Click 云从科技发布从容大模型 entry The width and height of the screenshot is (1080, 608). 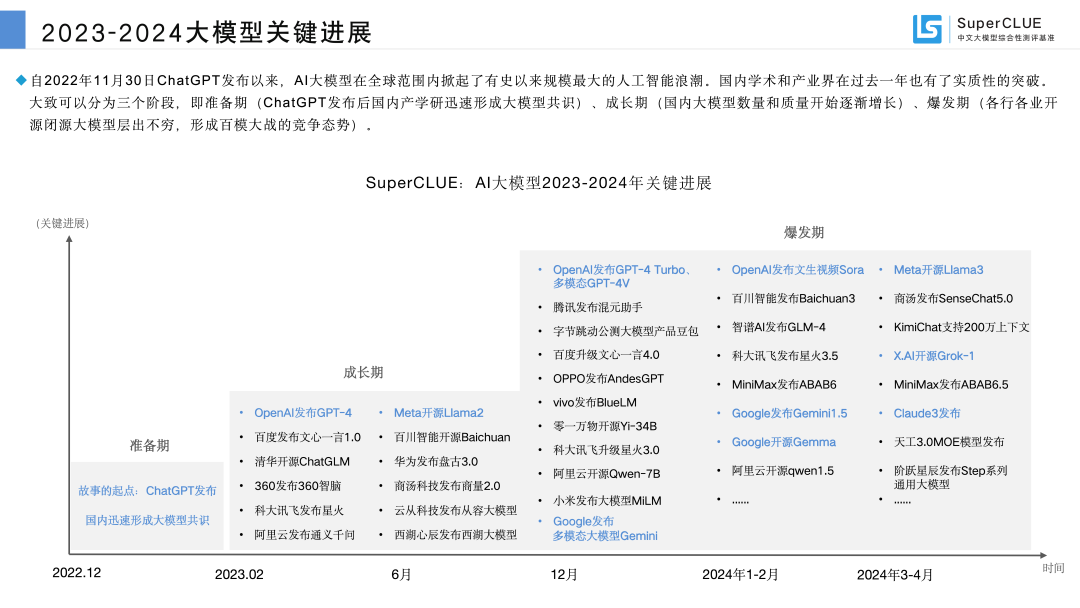pyautogui.click(x=455, y=511)
